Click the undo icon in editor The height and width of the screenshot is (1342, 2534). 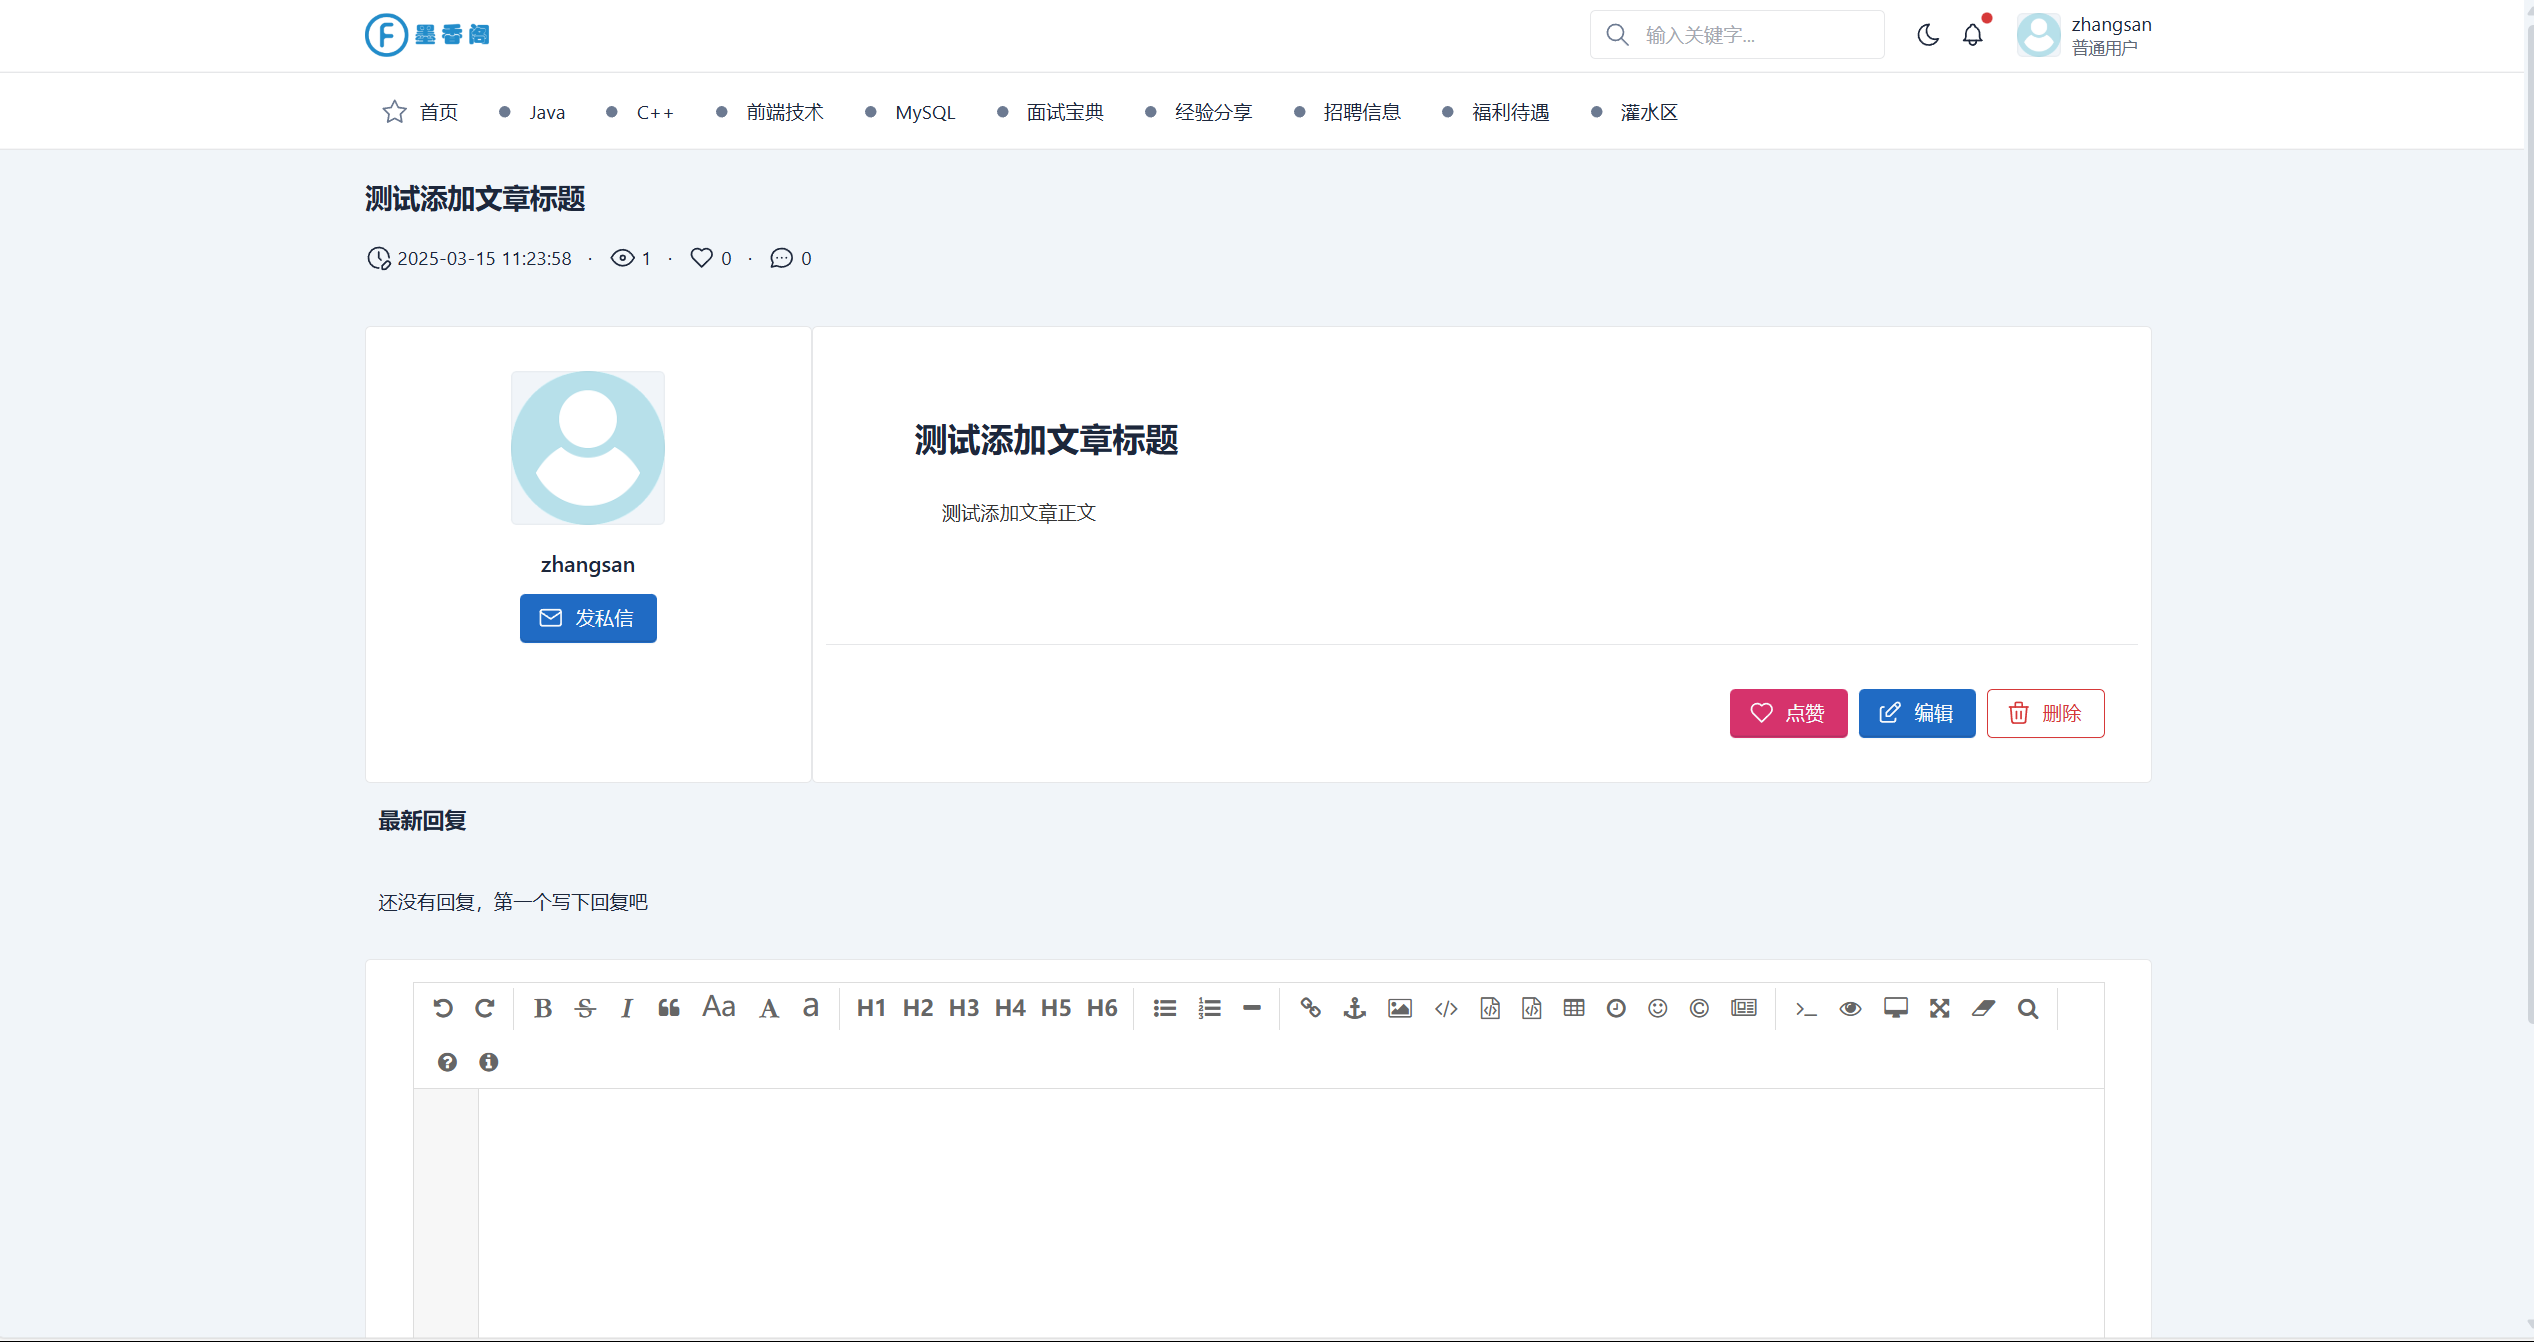point(443,1008)
